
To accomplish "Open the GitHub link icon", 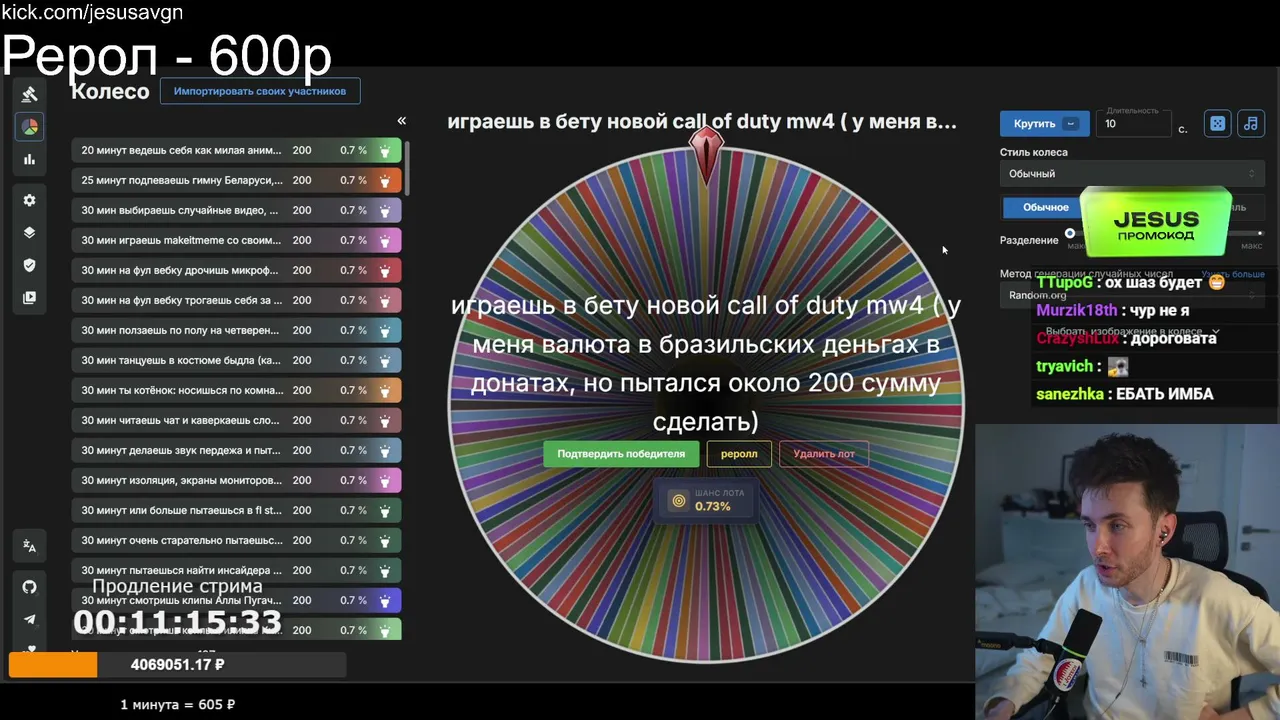I will (29, 587).
